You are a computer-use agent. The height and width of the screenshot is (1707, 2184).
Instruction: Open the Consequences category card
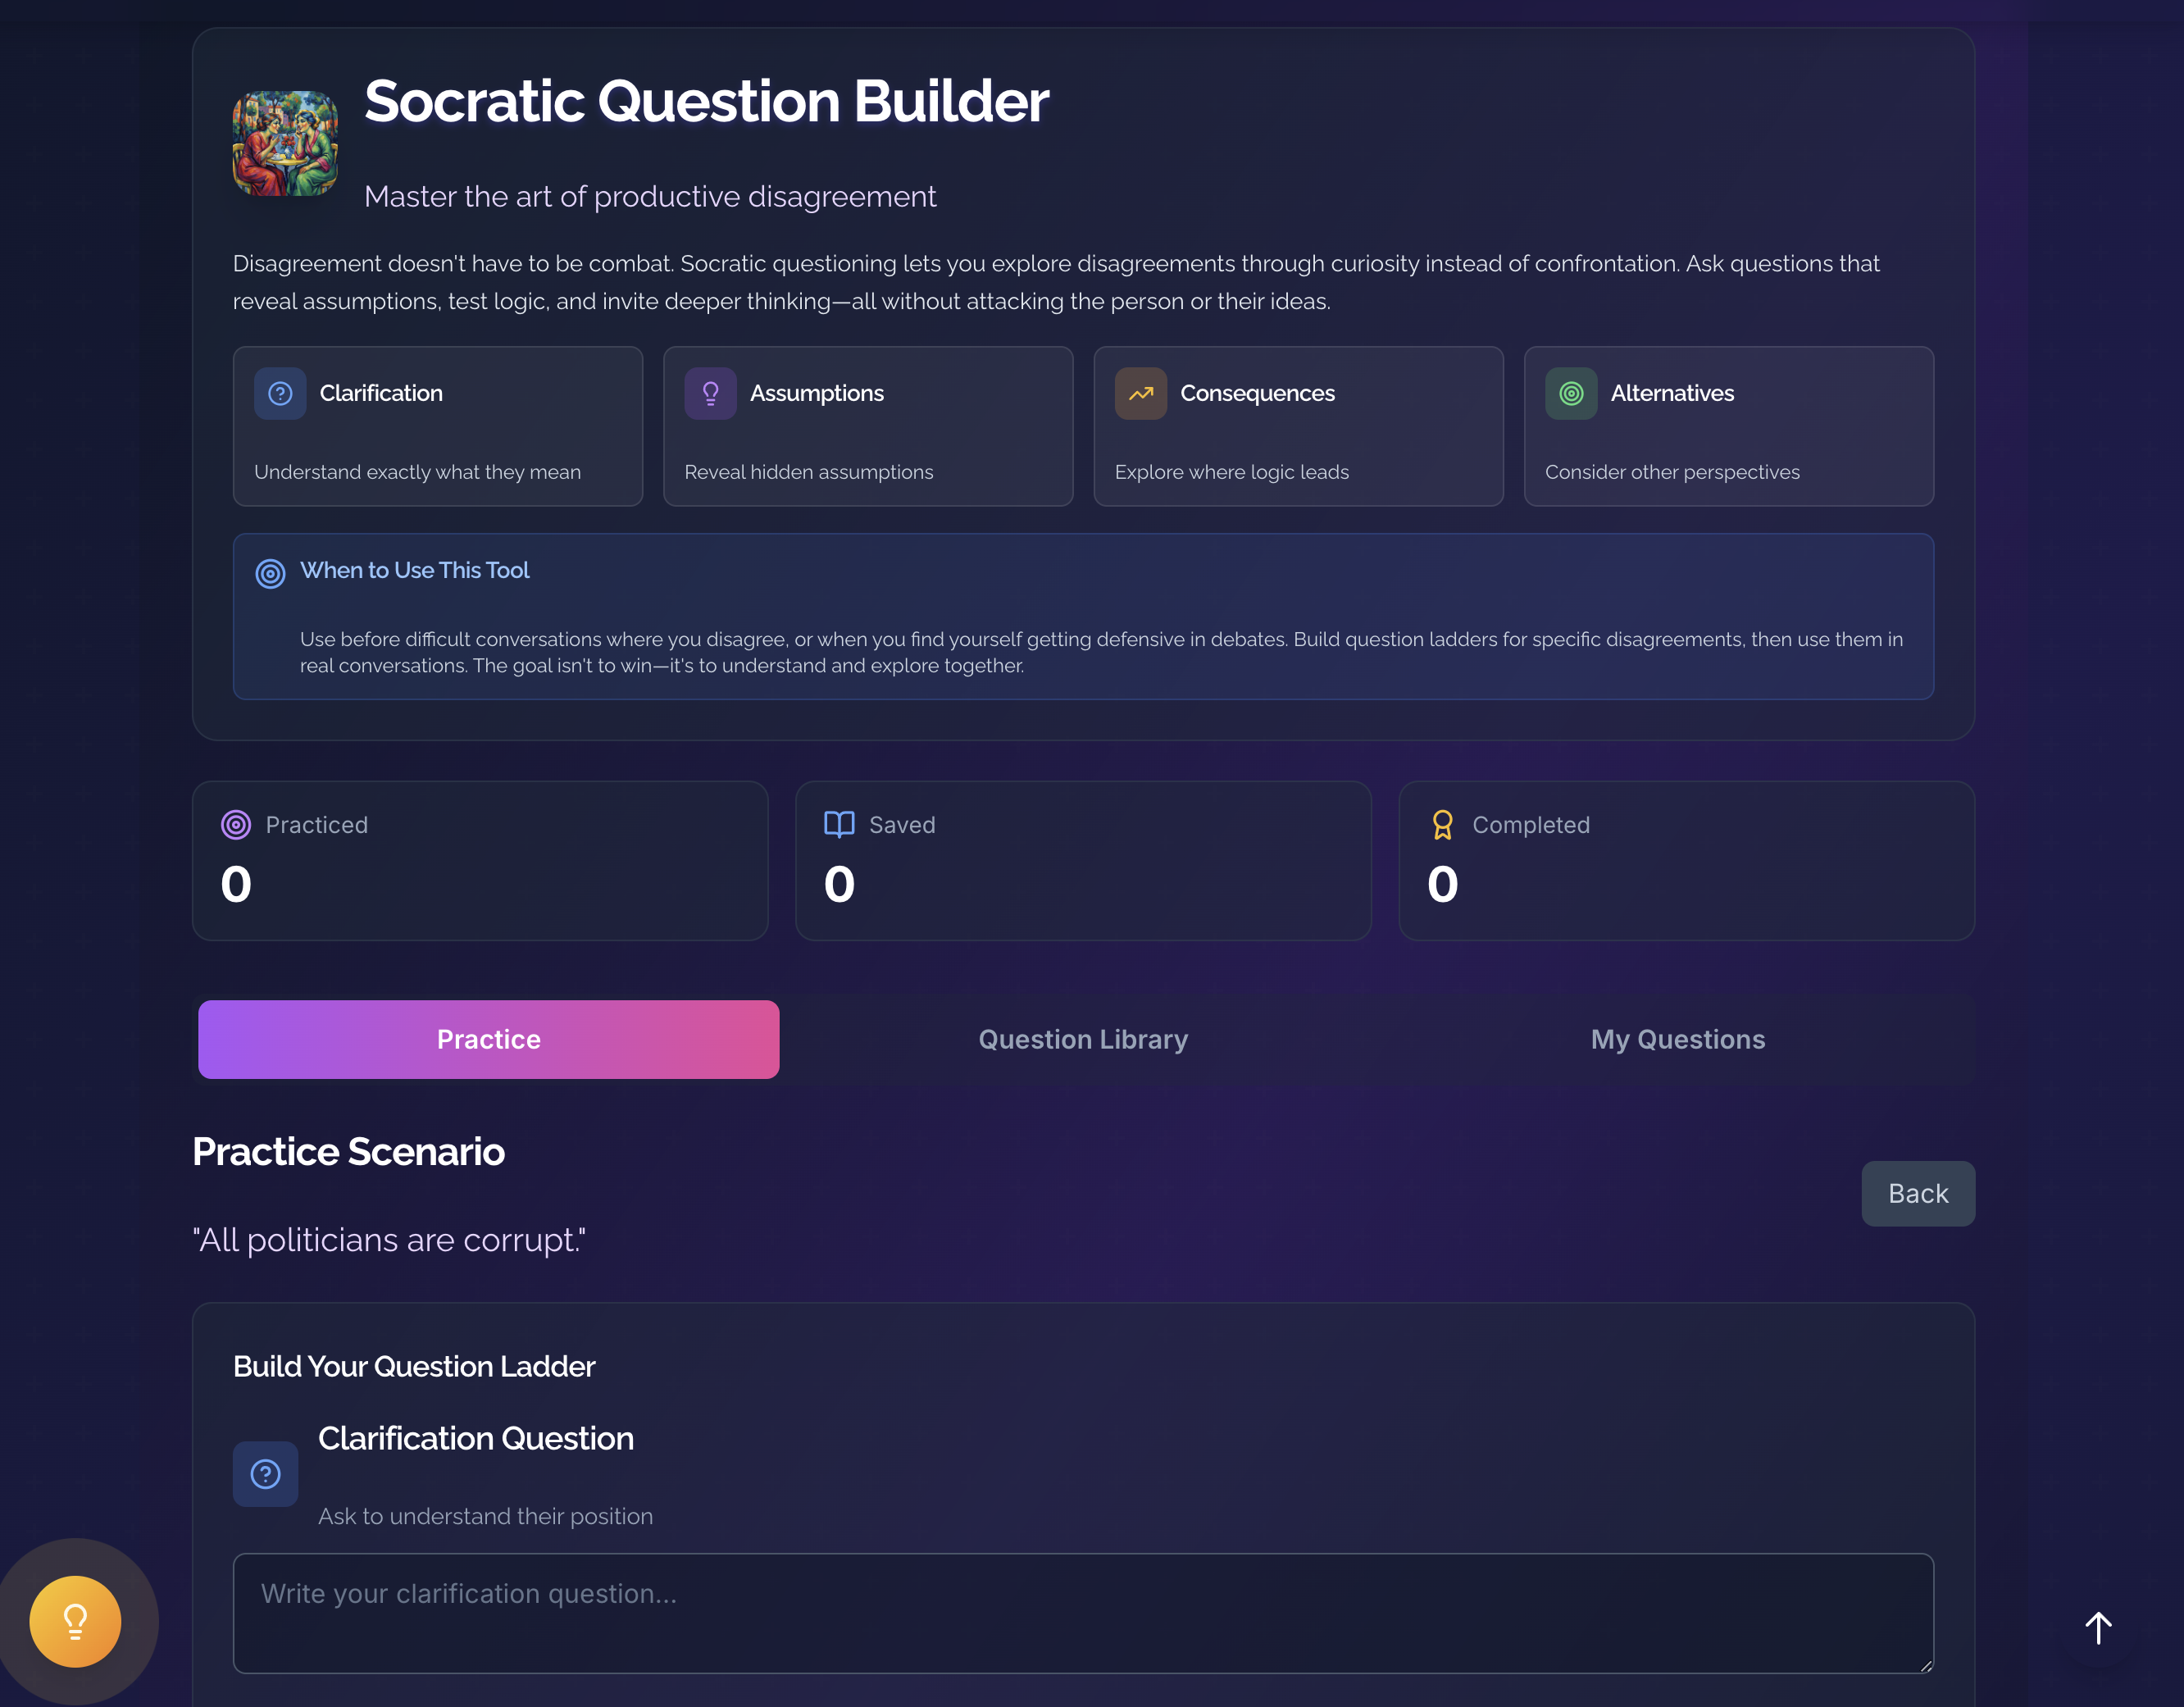(x=1298, y=426)
